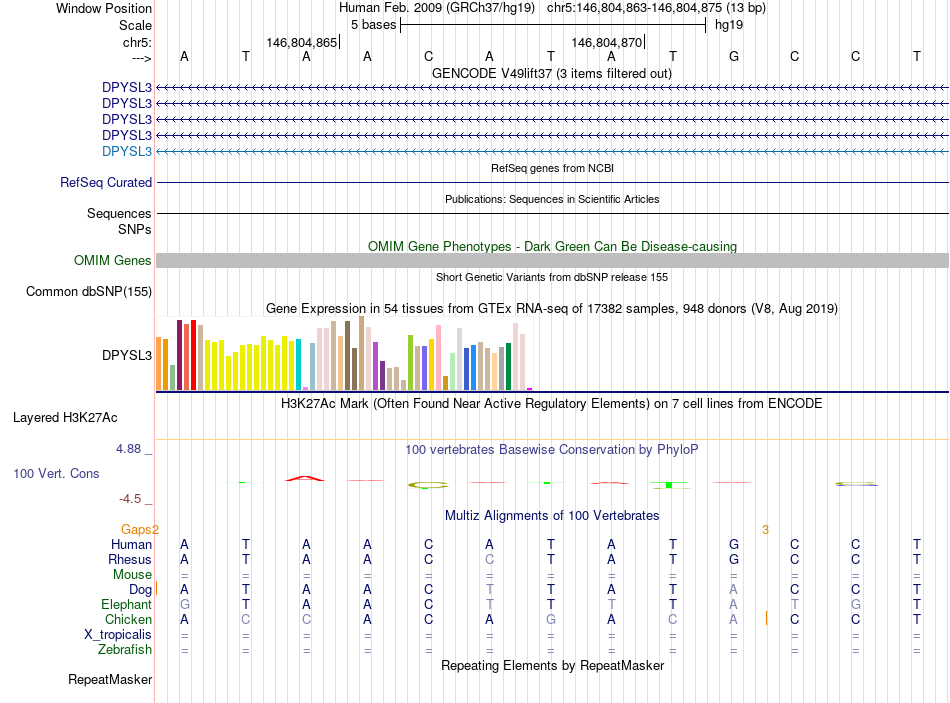
Task: Click the -4.5 PhyloP minimum value
Action: (130, 499)
